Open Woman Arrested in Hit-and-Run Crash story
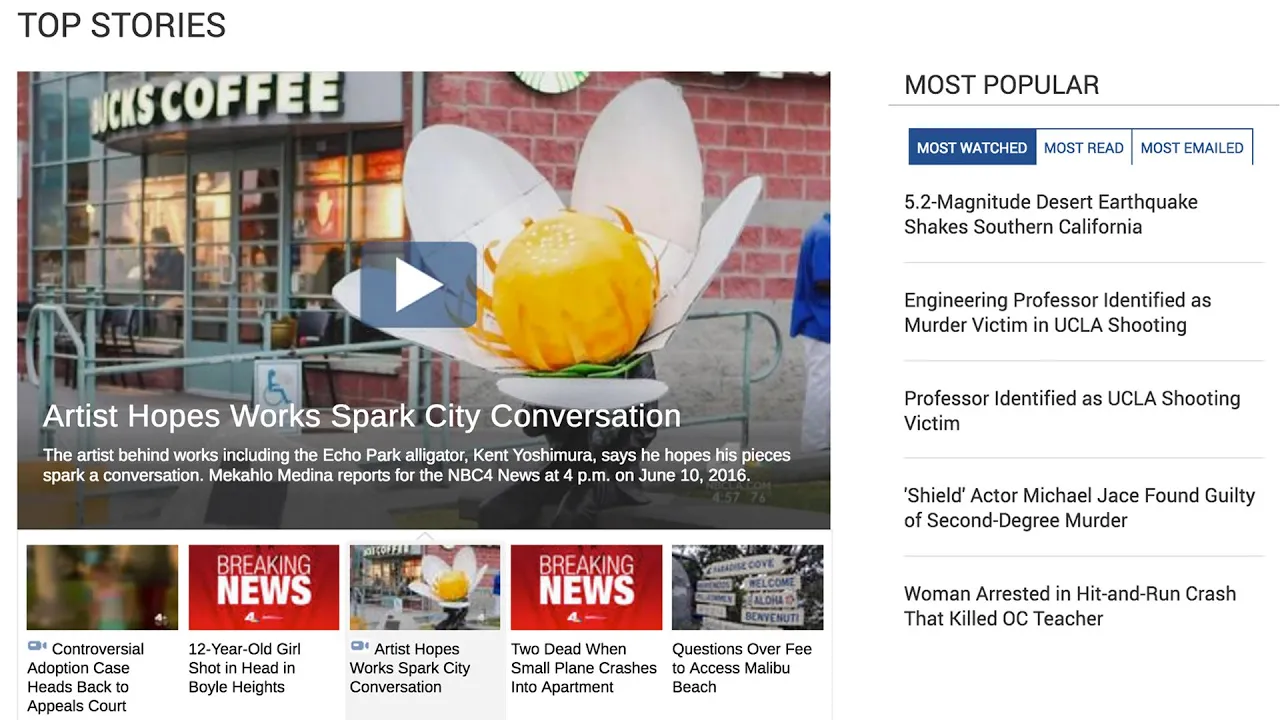 click(1070, 605)
